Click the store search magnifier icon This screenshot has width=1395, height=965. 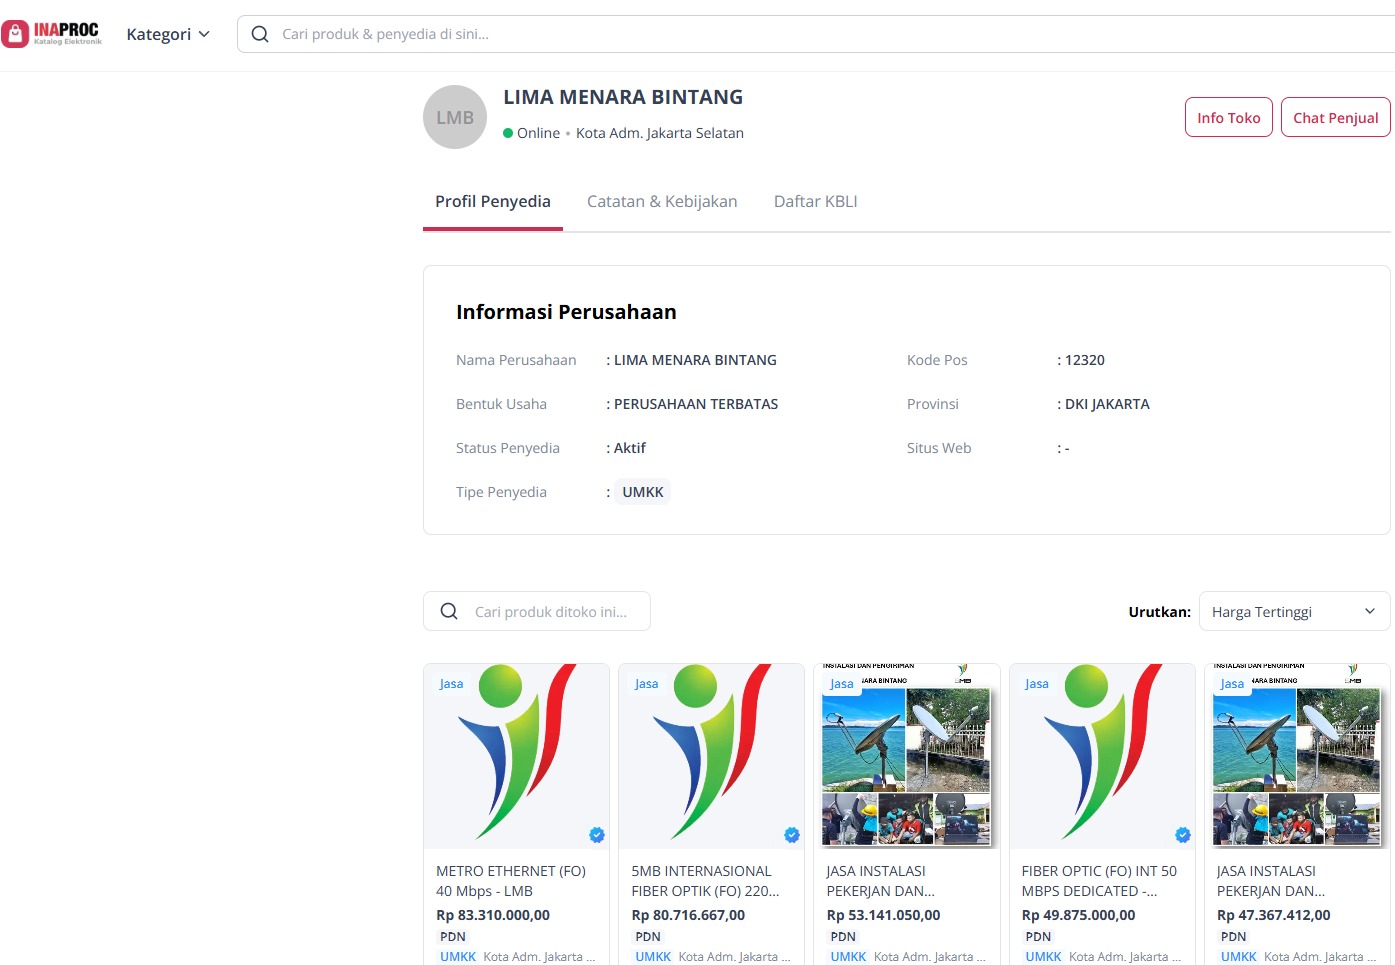coord(449,611)
